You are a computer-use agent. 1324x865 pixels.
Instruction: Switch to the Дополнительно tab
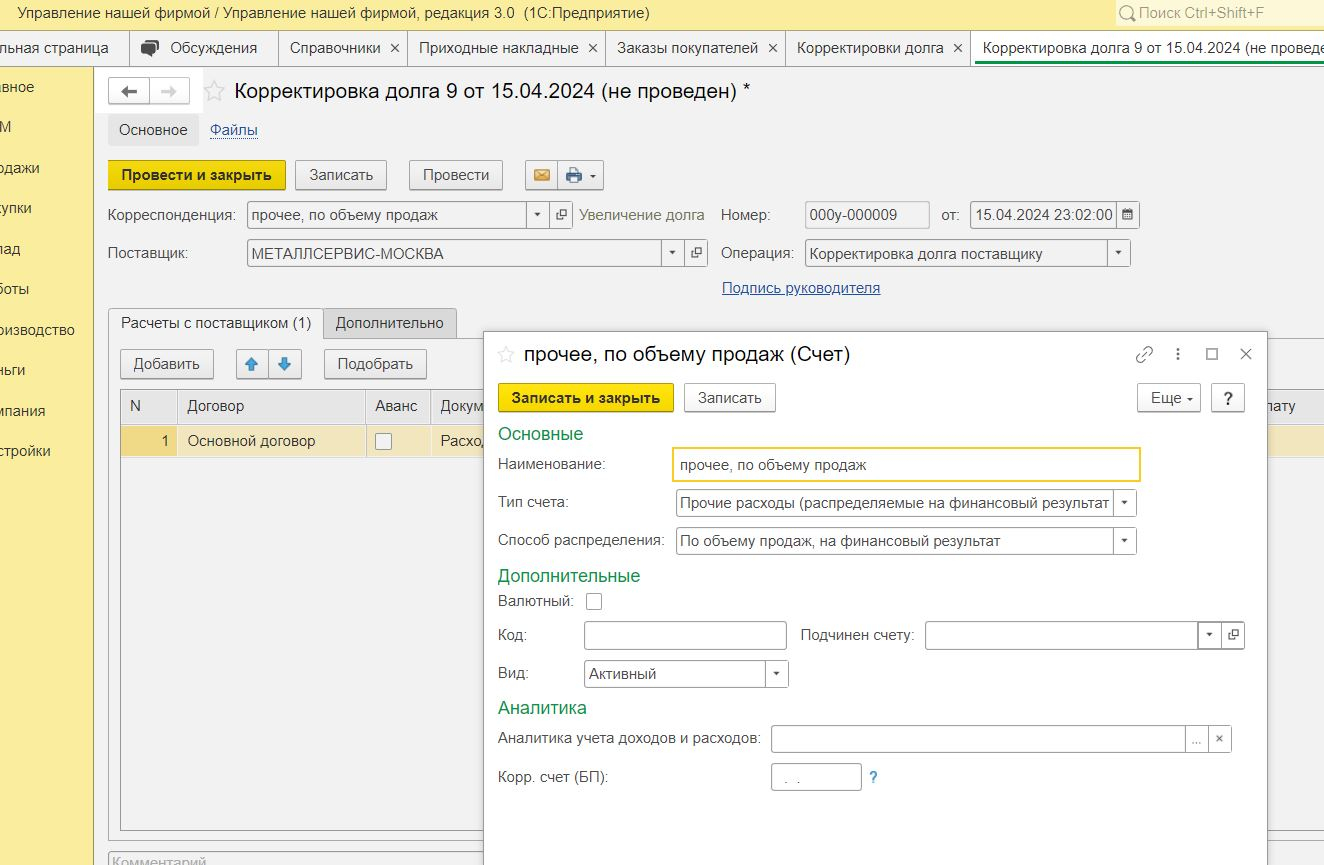tap(389, 323)
